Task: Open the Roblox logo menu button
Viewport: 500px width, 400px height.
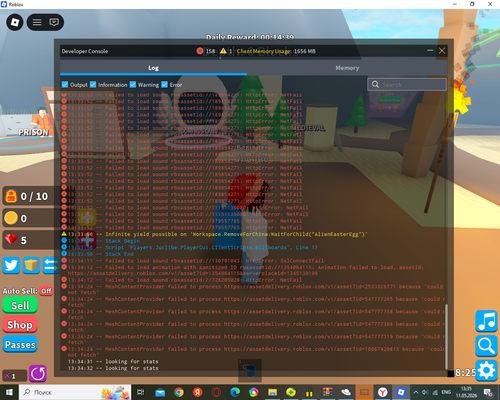Action: [x=15, y=22]
